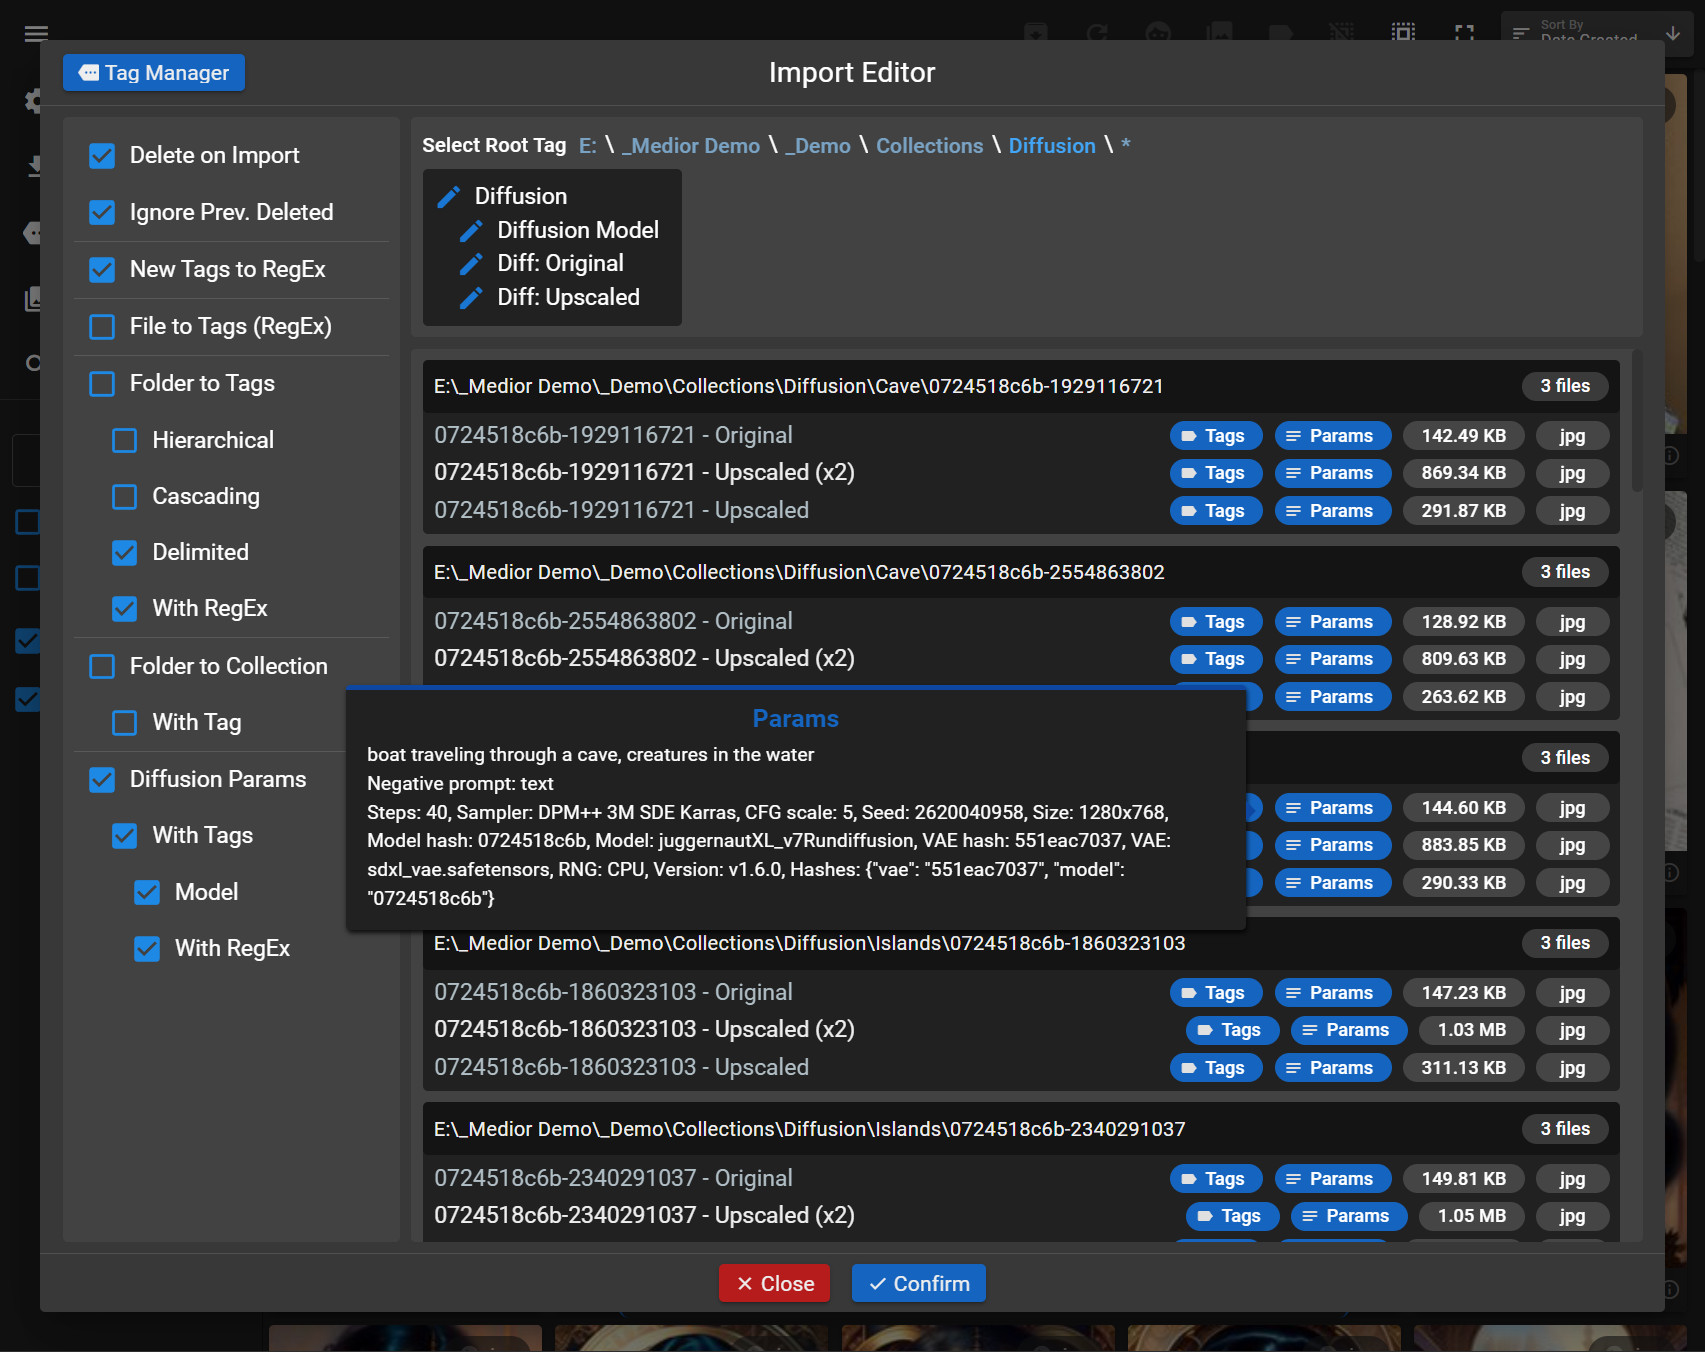Viewport: 1705px width, 1352px height.
Task: Click the asterisk at the breadcrumb end
Action: (1126, 146)
